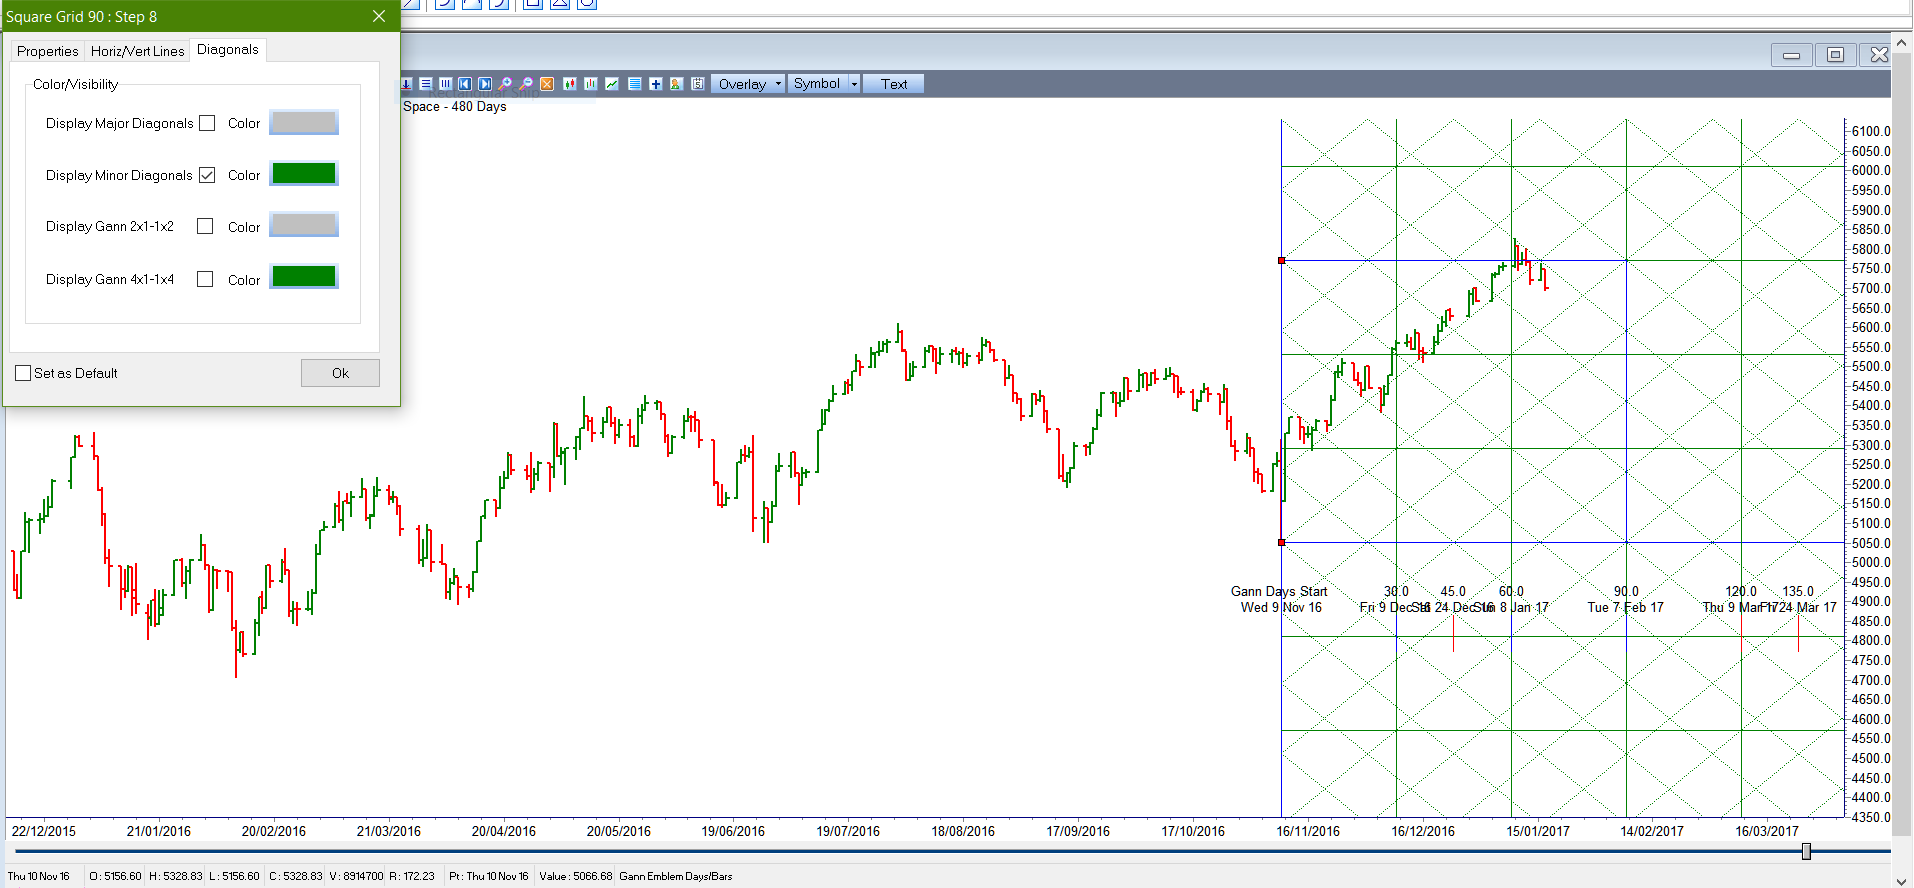Image resolution: width=1914 pixels, height=888 pixels.
Task: Tick Display Gann 4x1-1x4 checkbox
Action: click(205, 279)
